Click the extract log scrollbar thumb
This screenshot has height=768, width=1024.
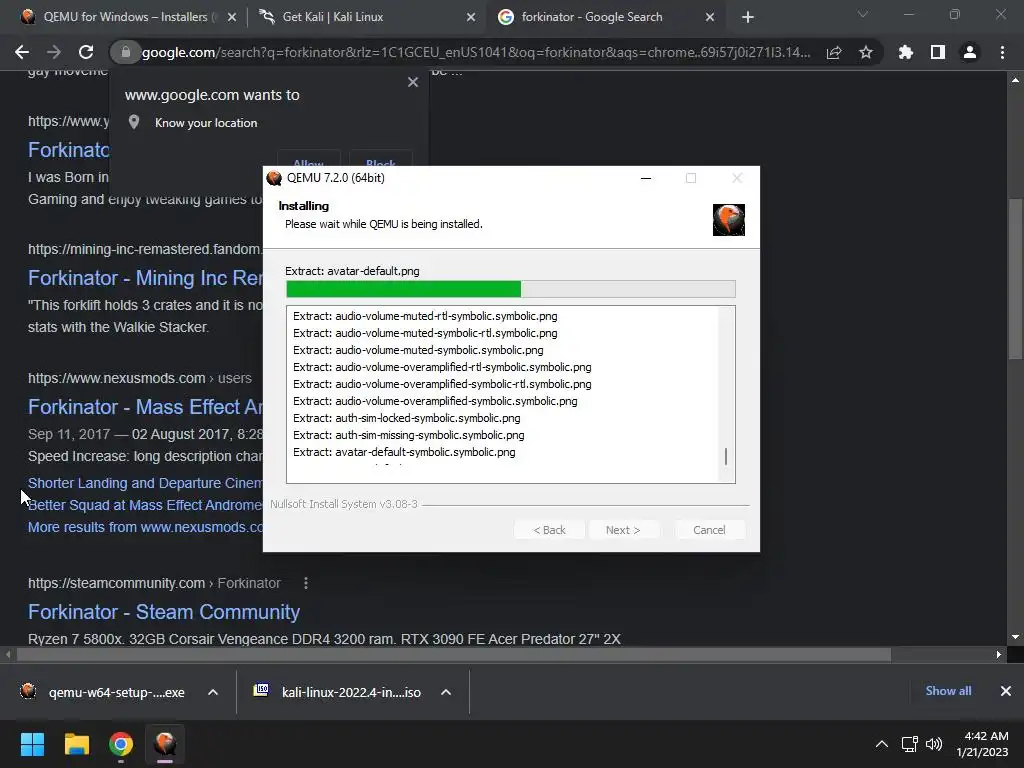[726, 456]
